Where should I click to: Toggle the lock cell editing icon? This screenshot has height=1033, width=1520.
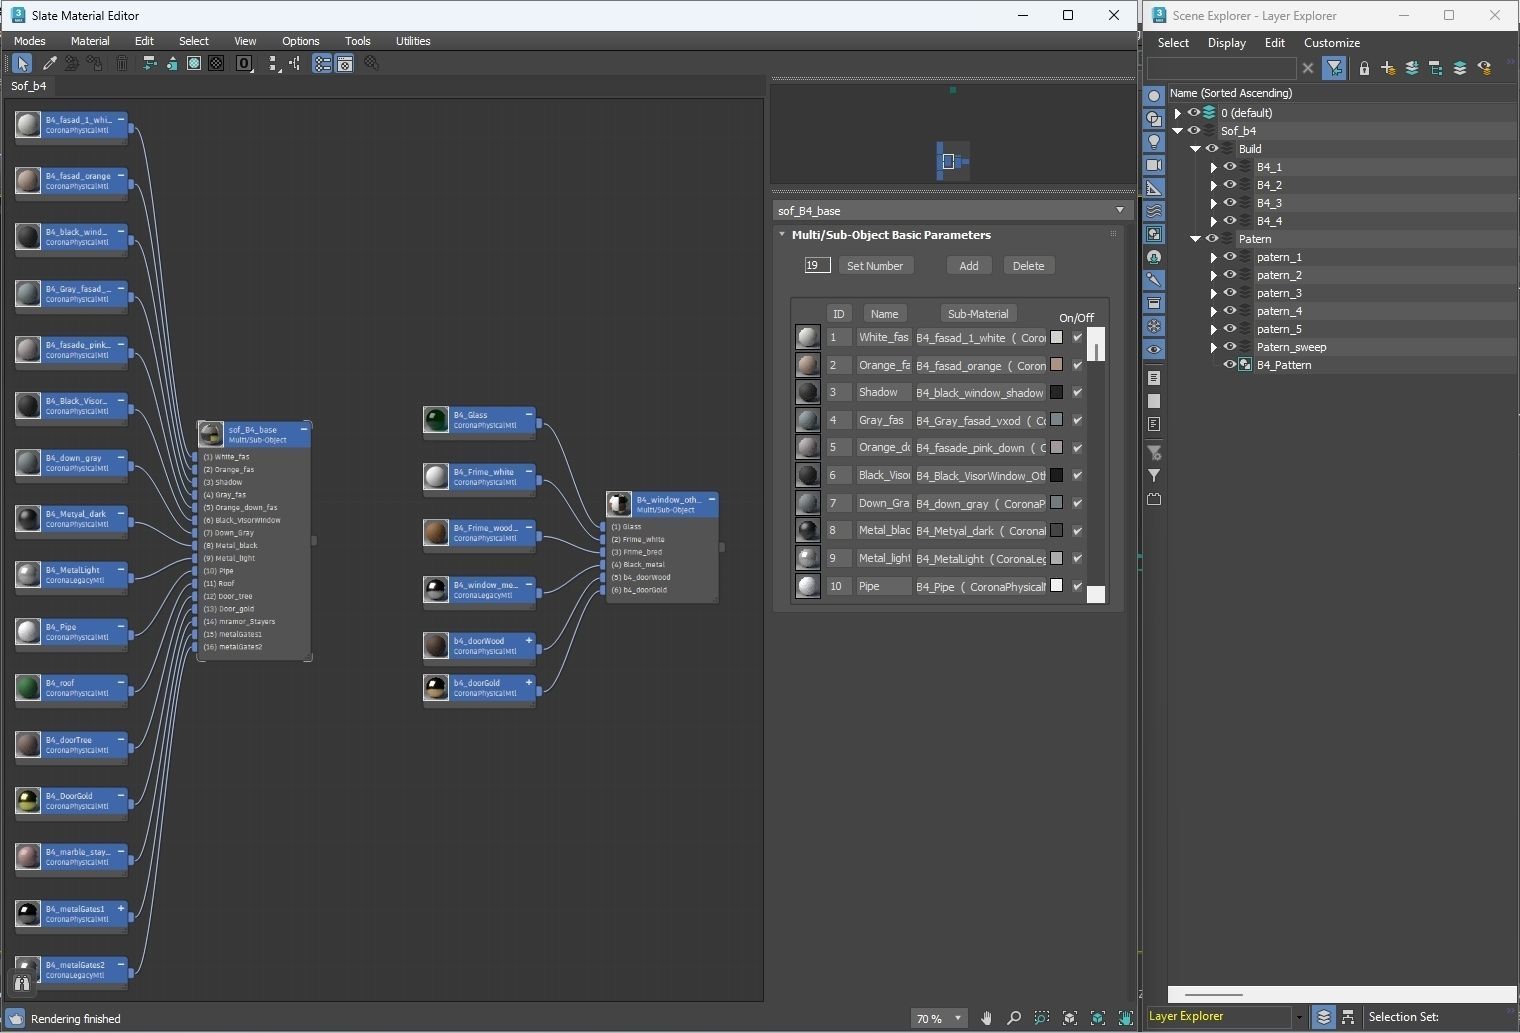pyautogui.click(x=1364, y=68)
